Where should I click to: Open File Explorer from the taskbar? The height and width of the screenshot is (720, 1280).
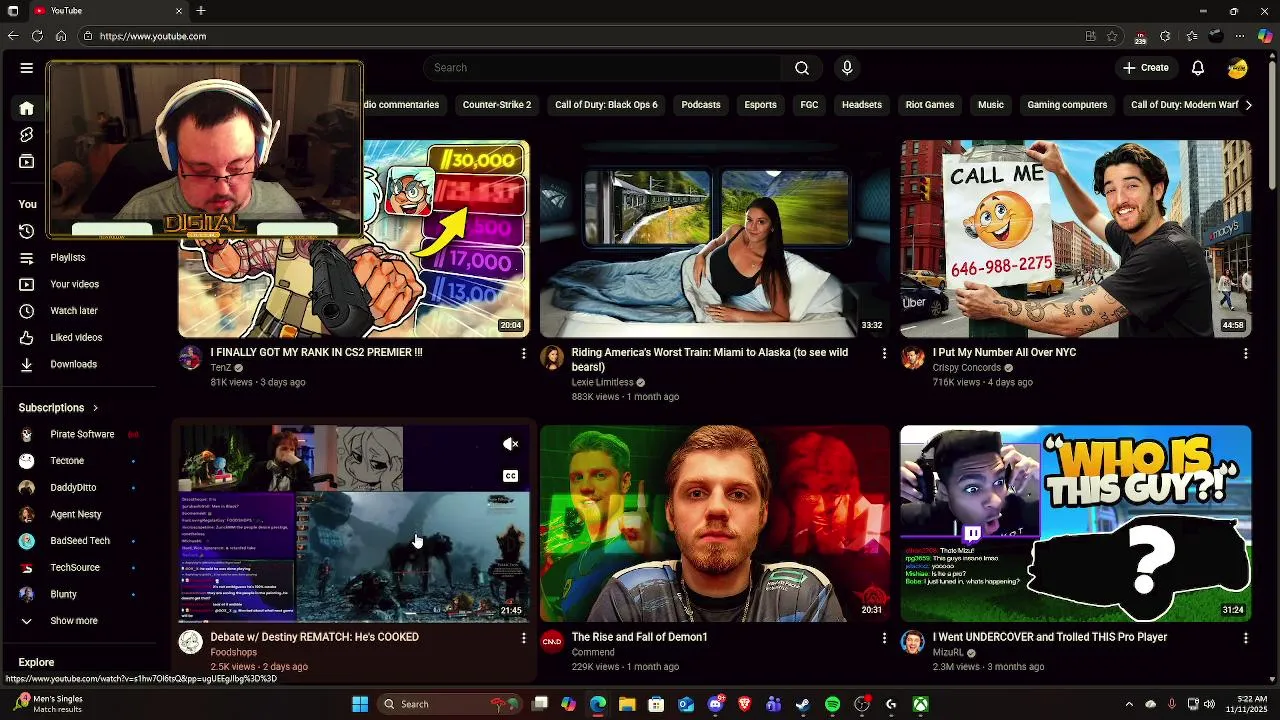(627, 704)
